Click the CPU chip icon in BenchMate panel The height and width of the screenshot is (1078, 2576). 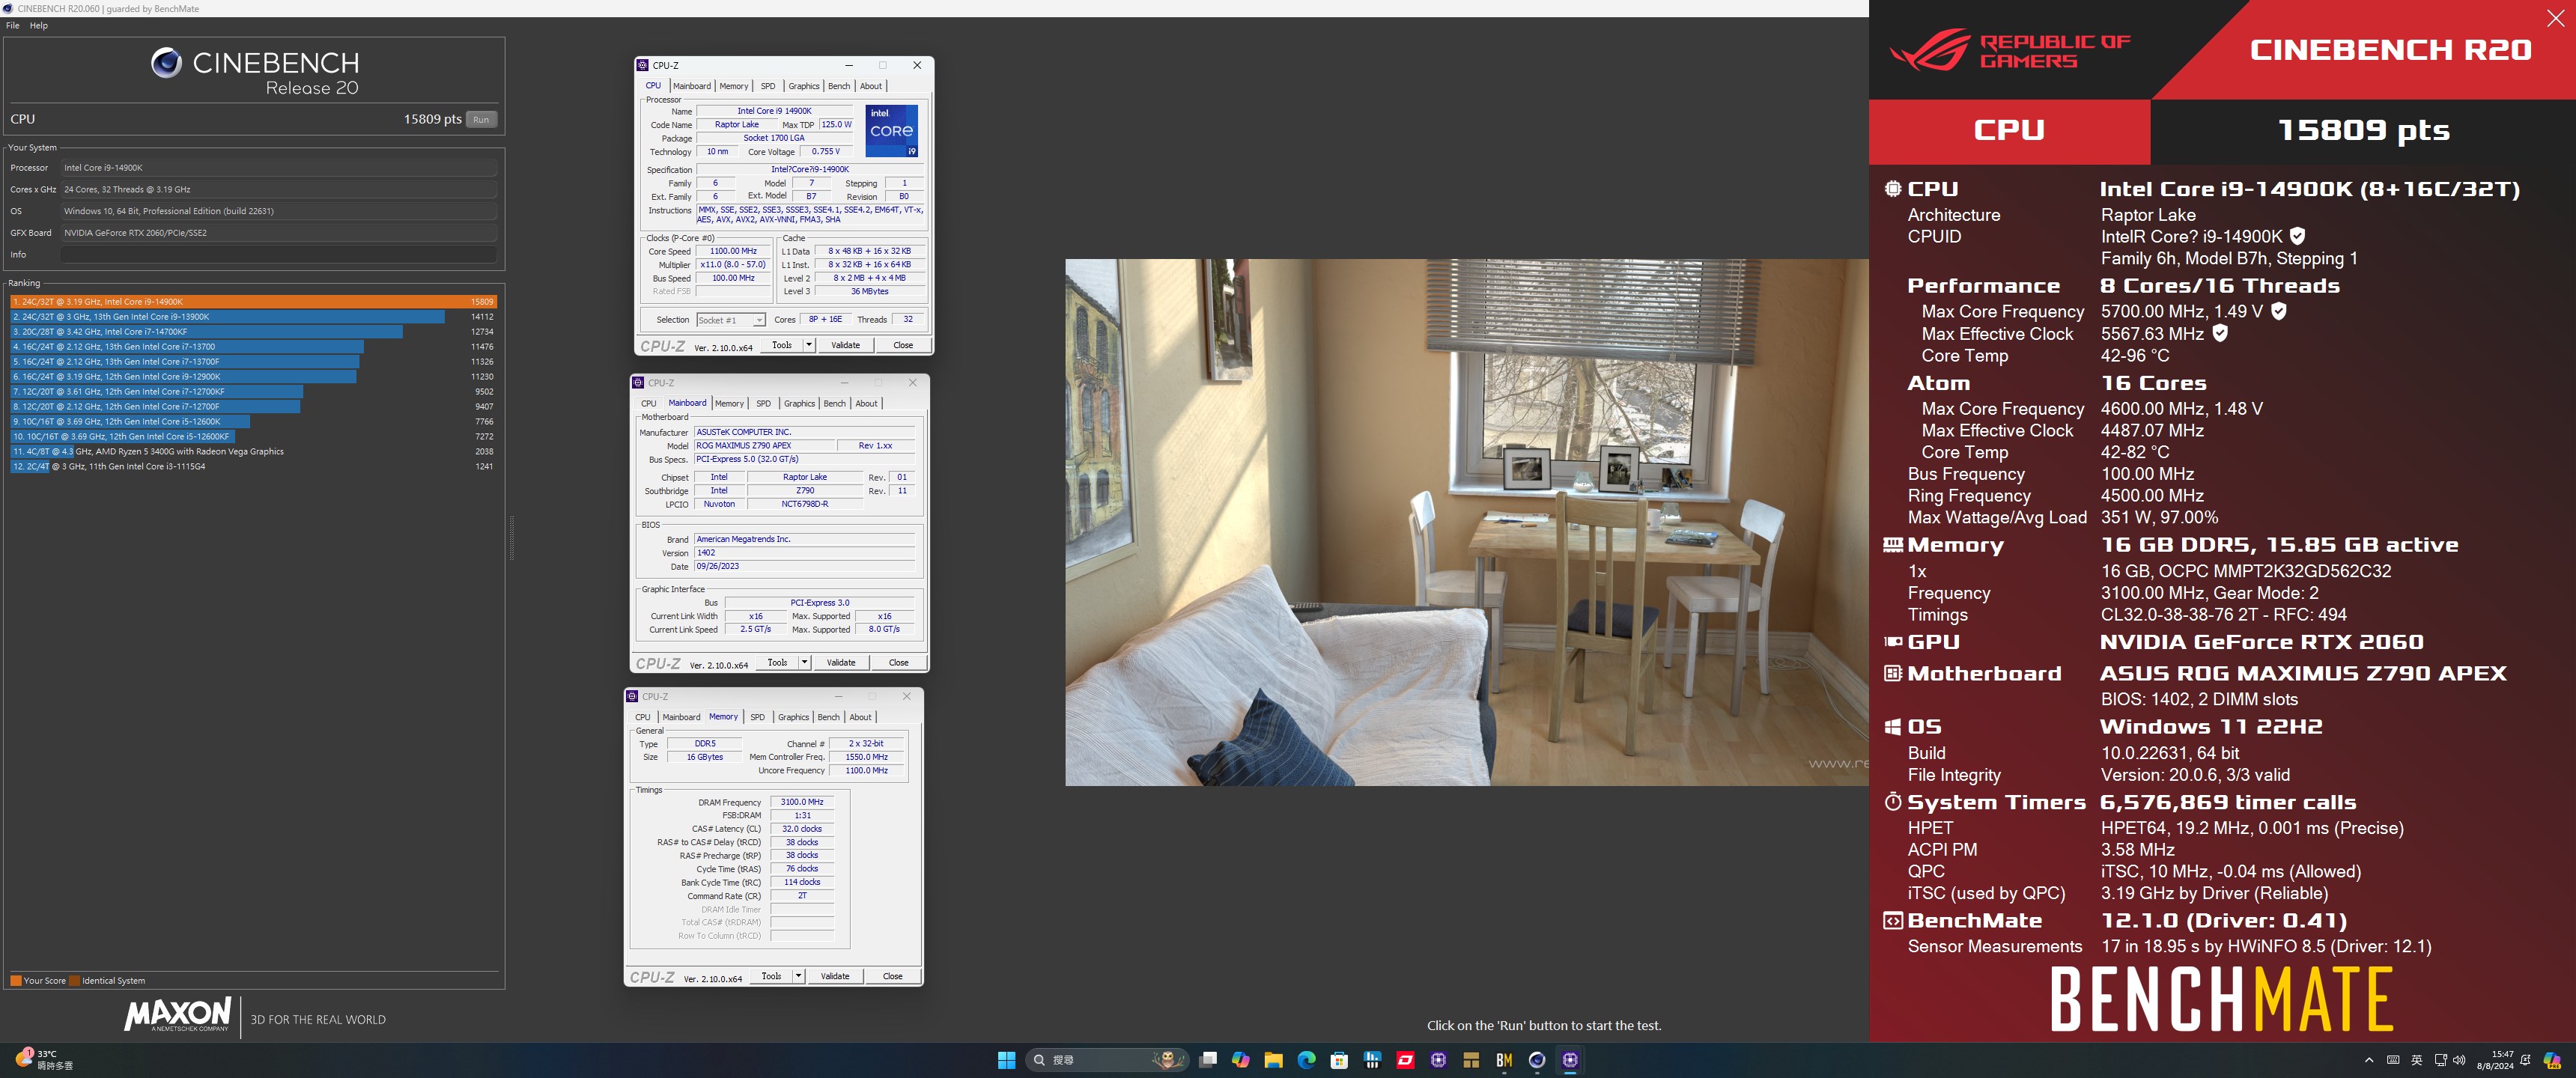(1892, 188)
